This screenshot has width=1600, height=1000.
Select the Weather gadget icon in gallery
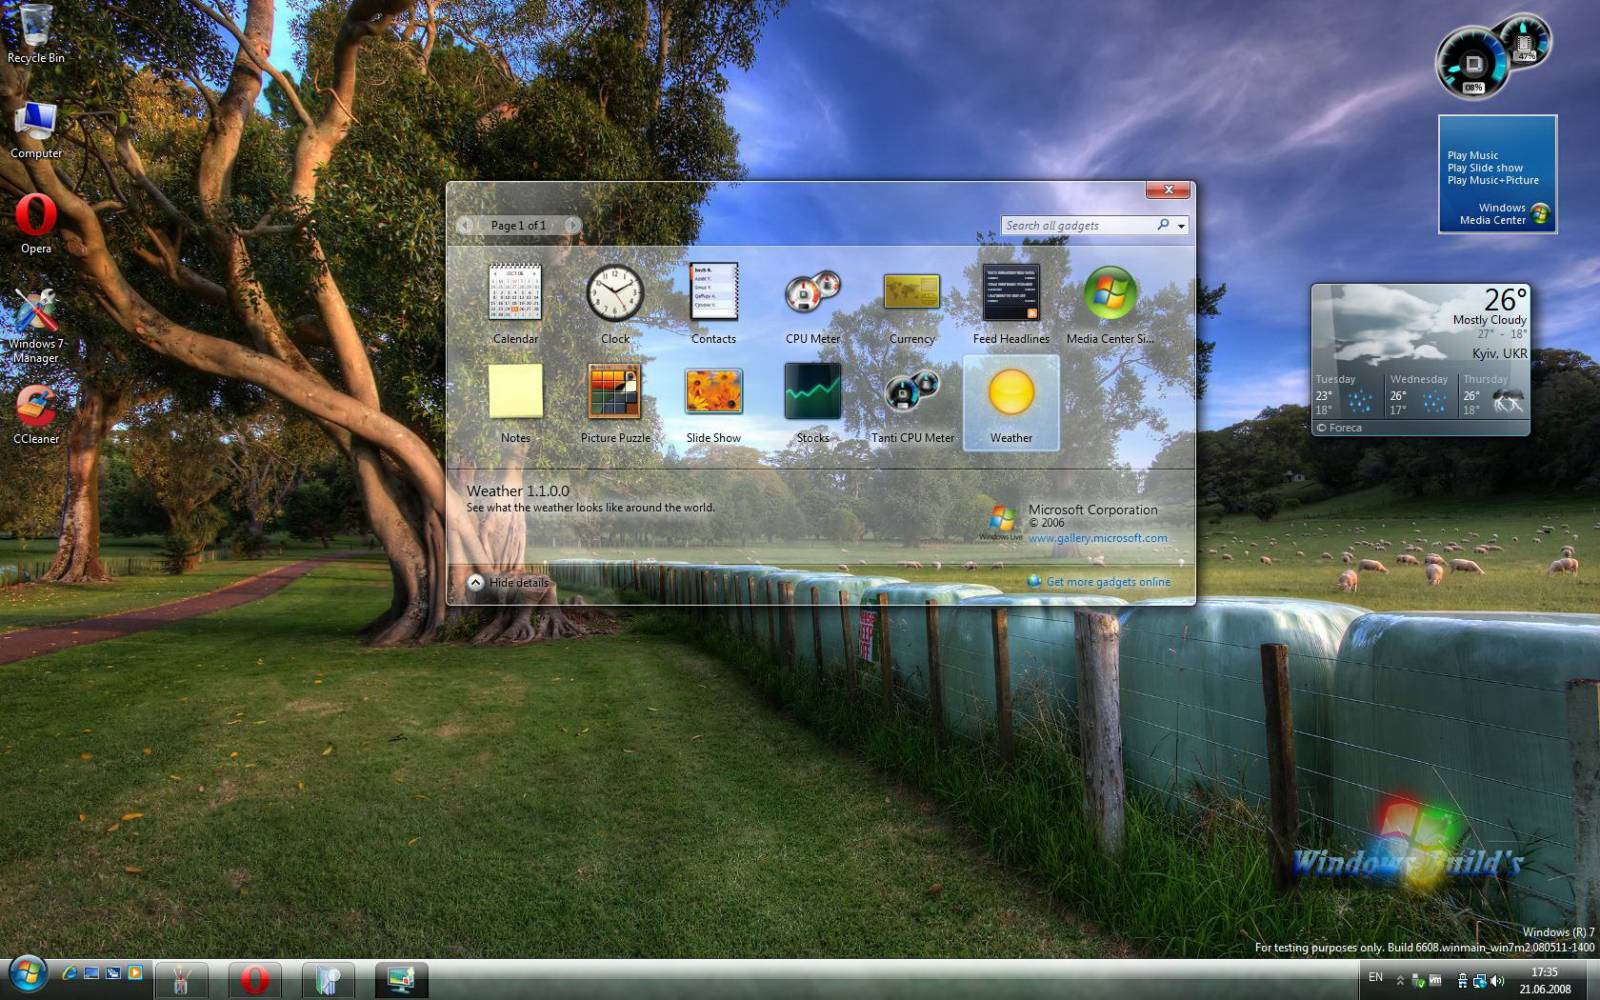[1011, 392]
